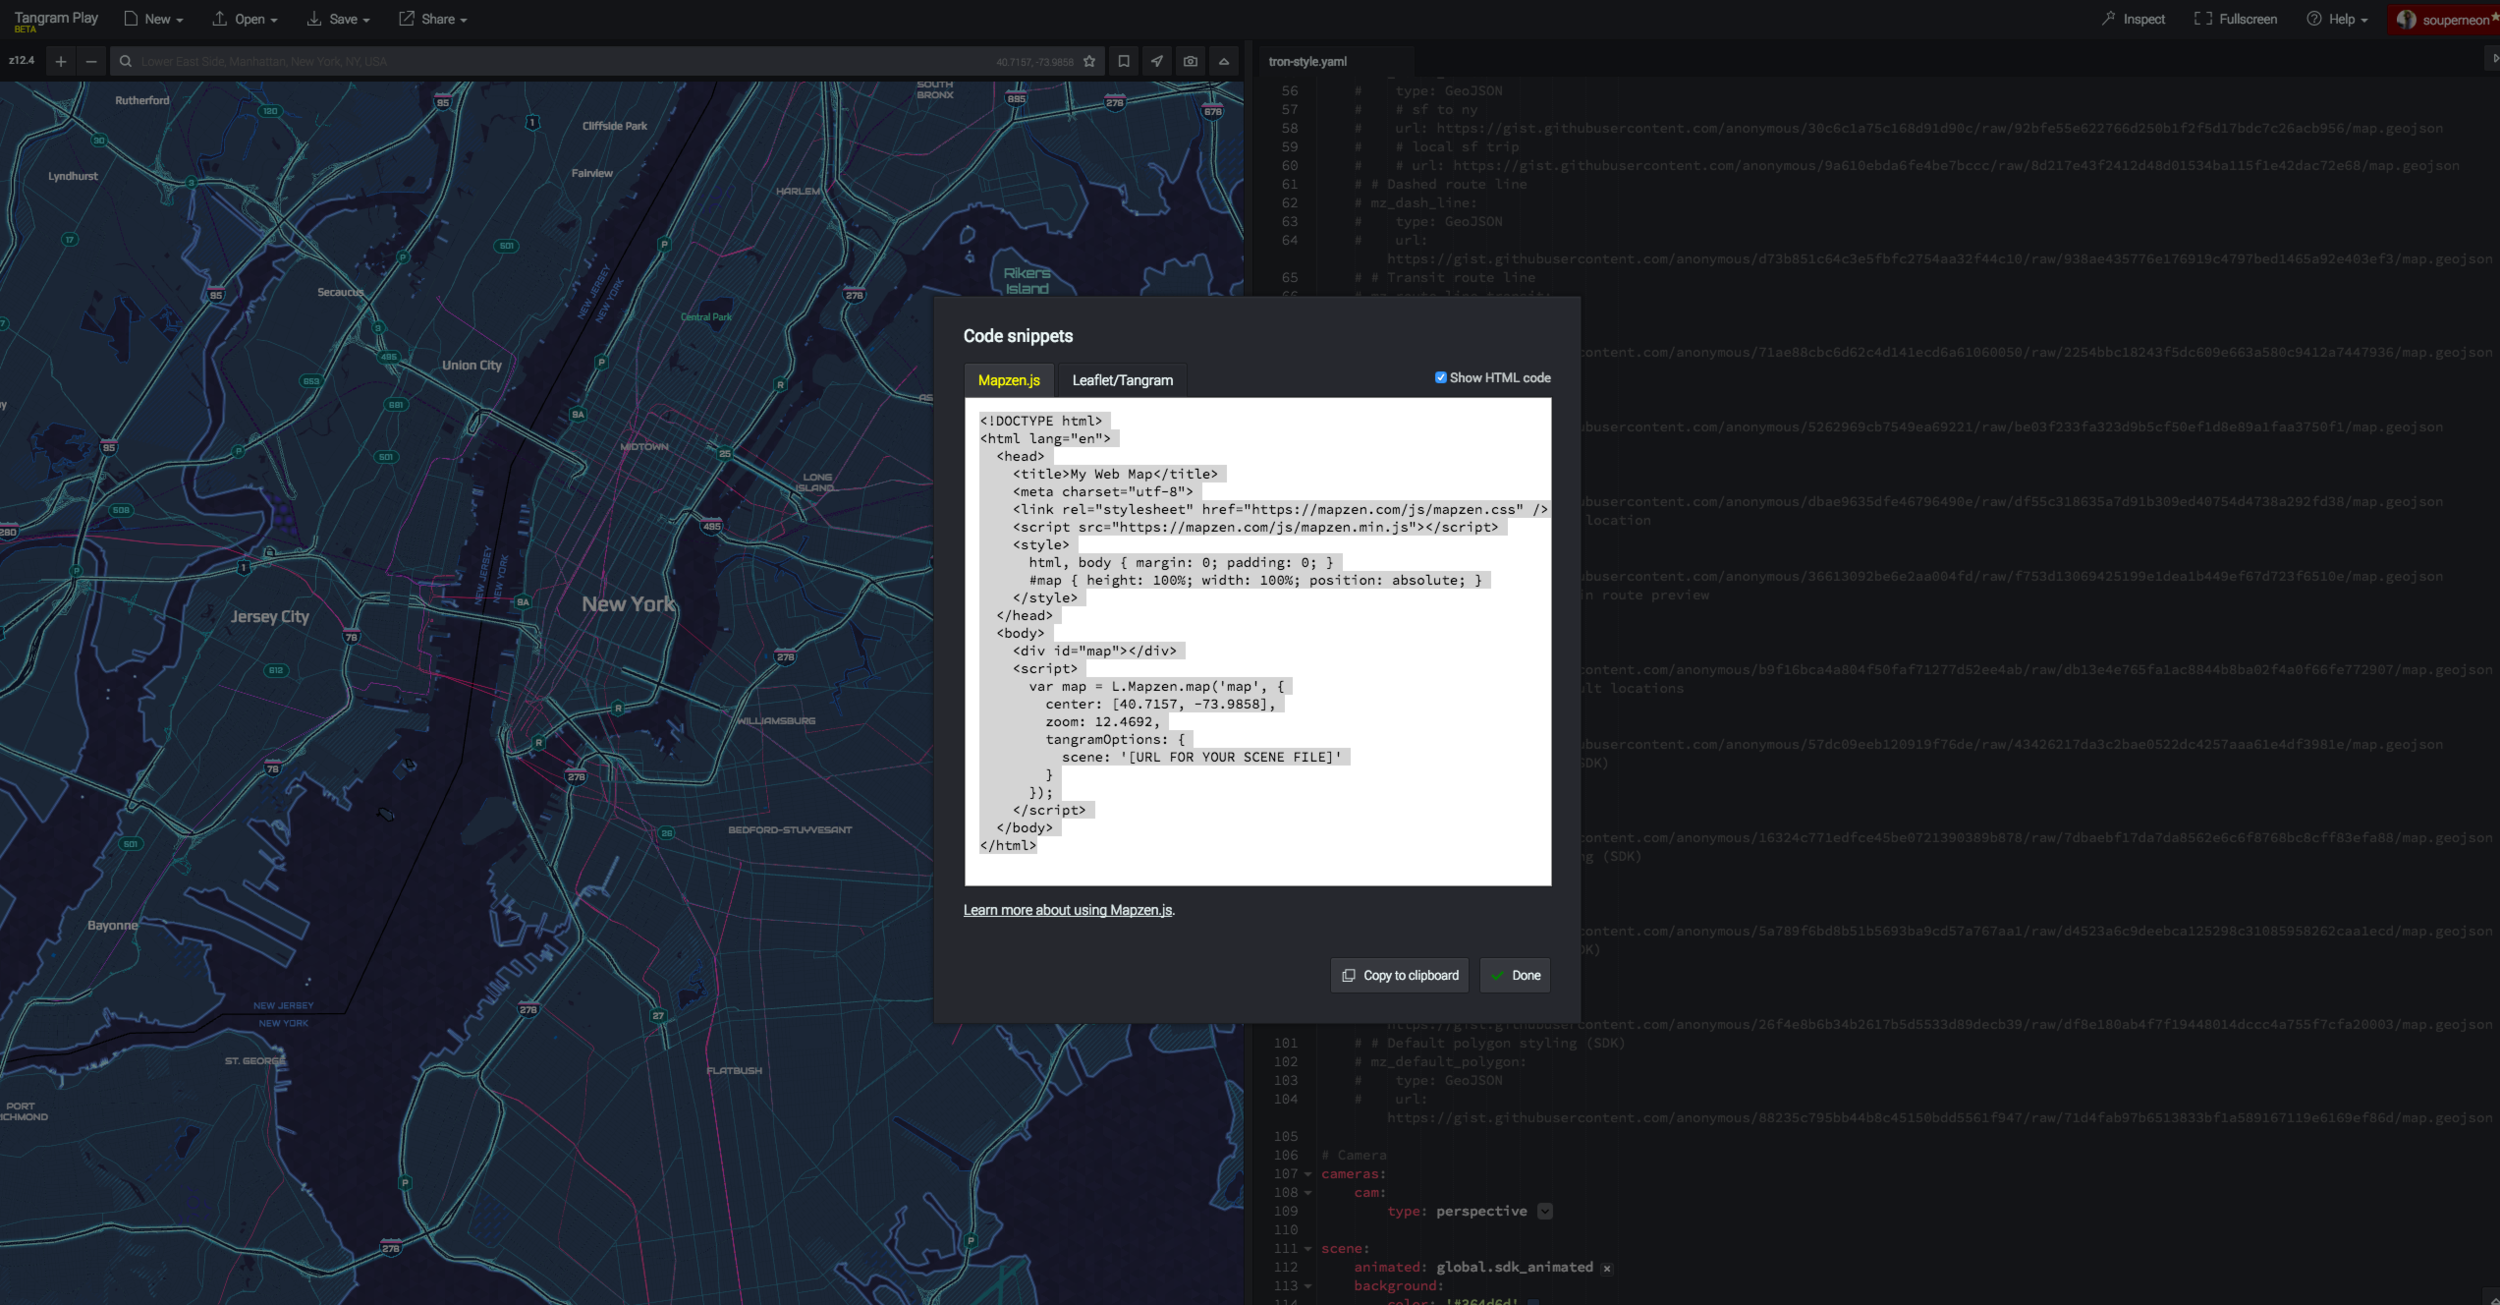The height and width of the screenshot is (1305, 2500).
Task: Collapse the map toolbar with caret icon
Action: [x=1224, y=62]
